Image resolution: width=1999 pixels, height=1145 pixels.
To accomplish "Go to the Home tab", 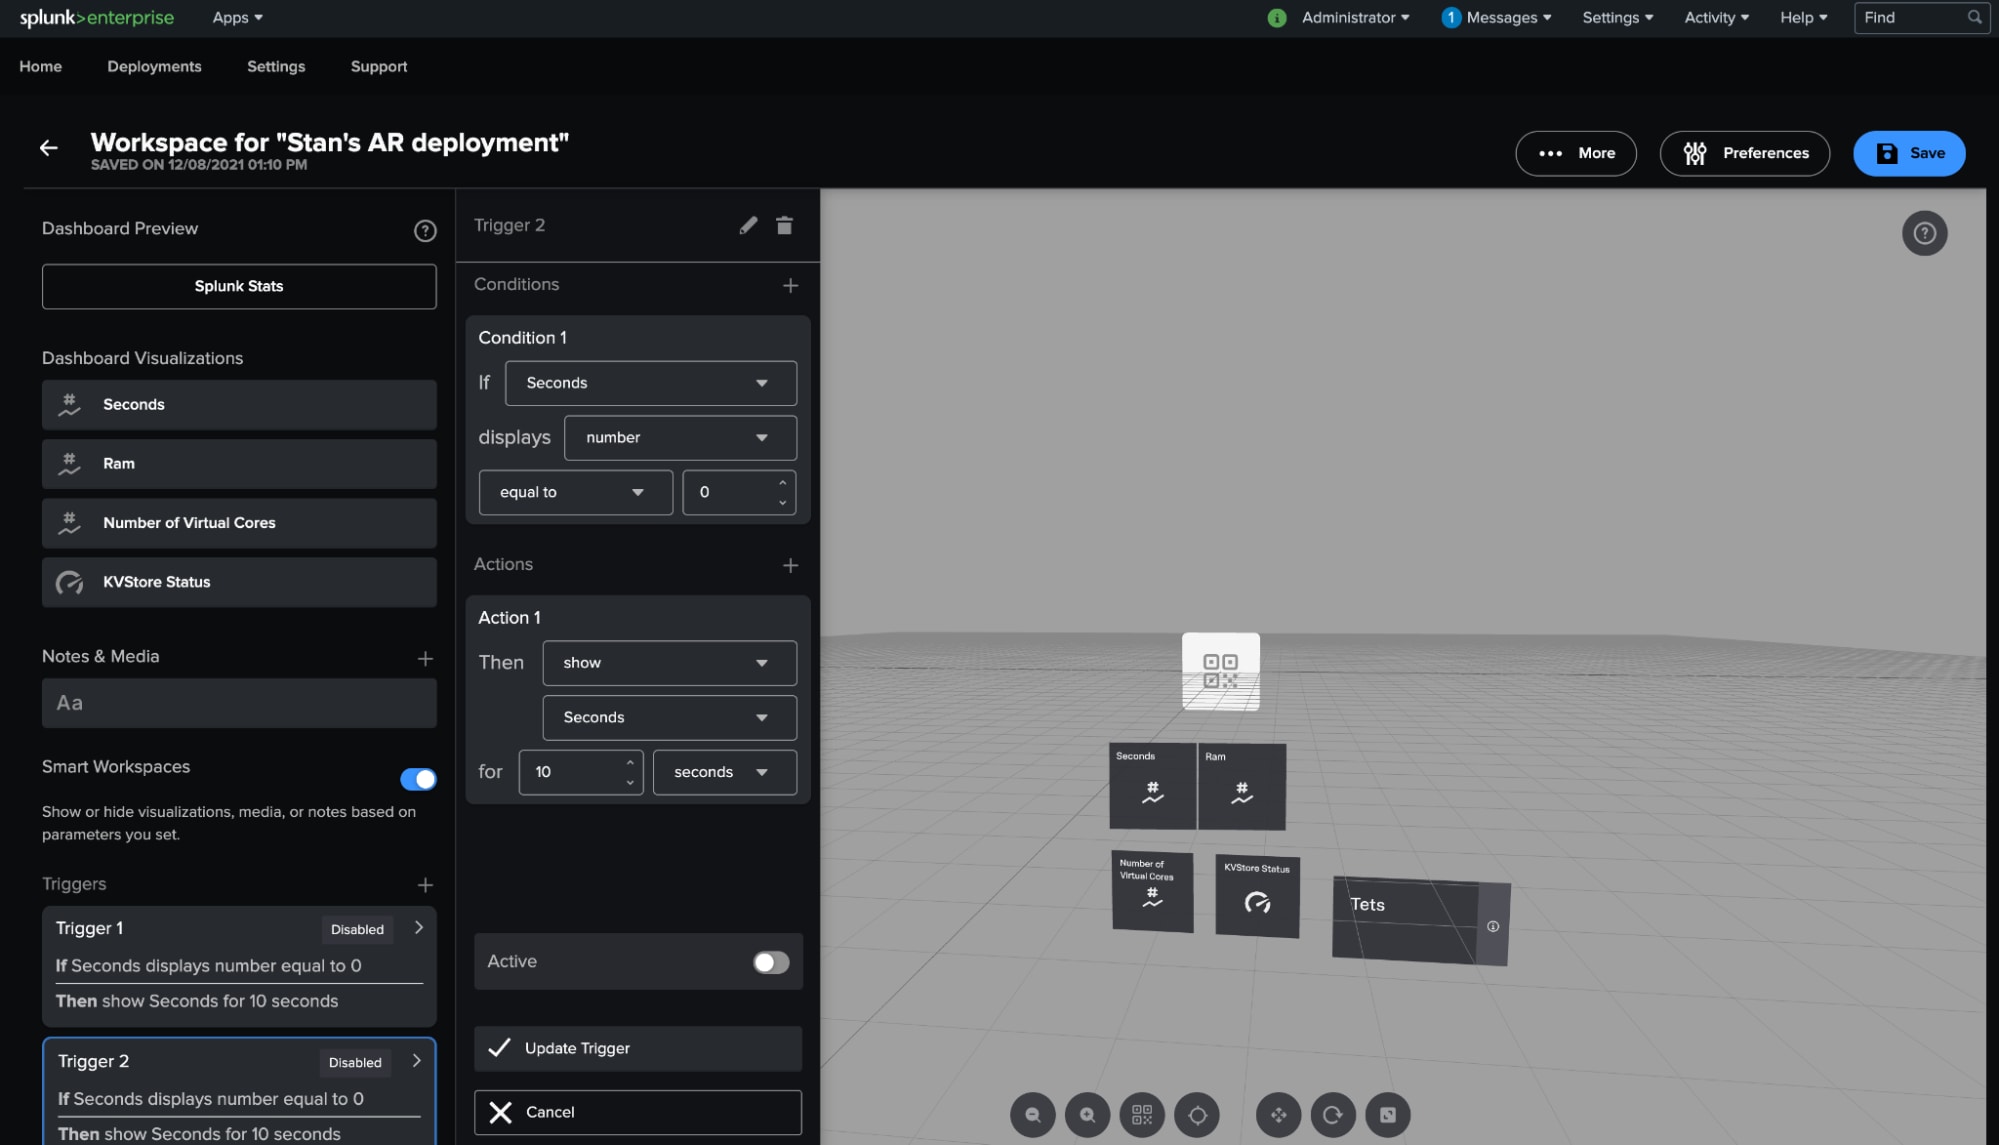I will (x=40, y=67).
